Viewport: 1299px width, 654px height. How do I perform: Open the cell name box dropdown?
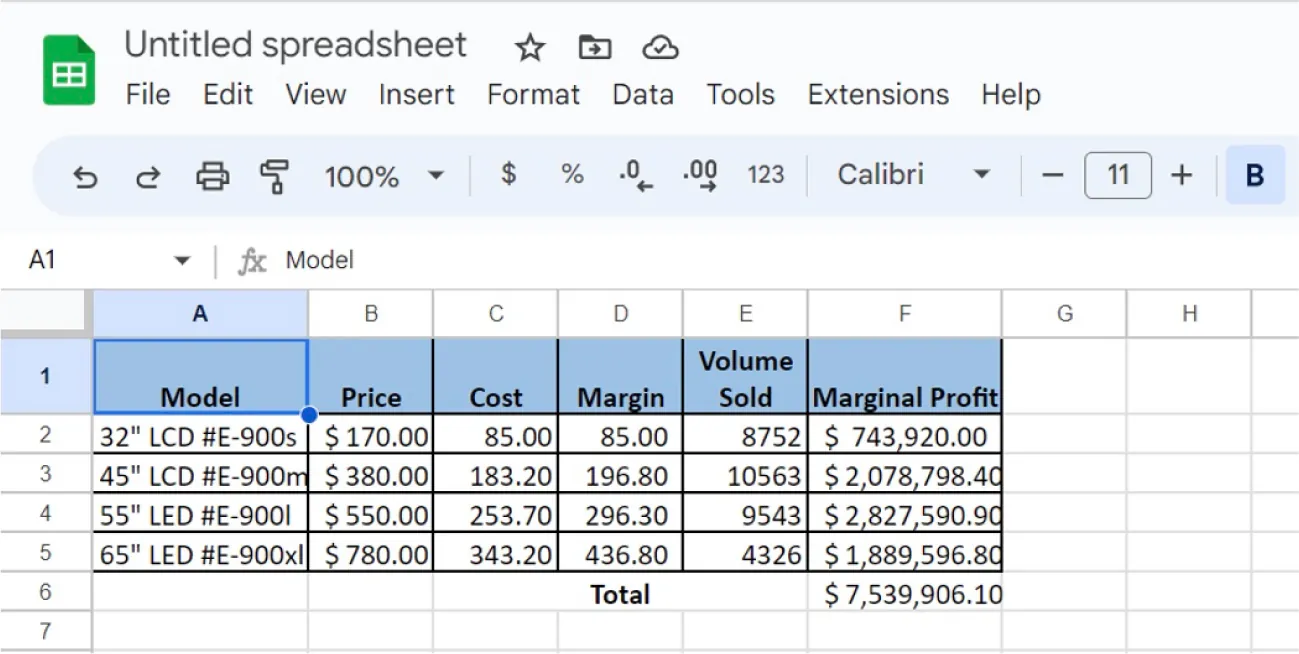[182, 259]
